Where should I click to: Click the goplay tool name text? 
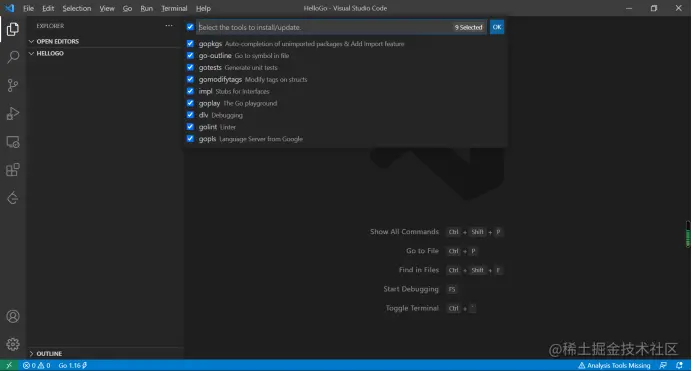[209, 103]
